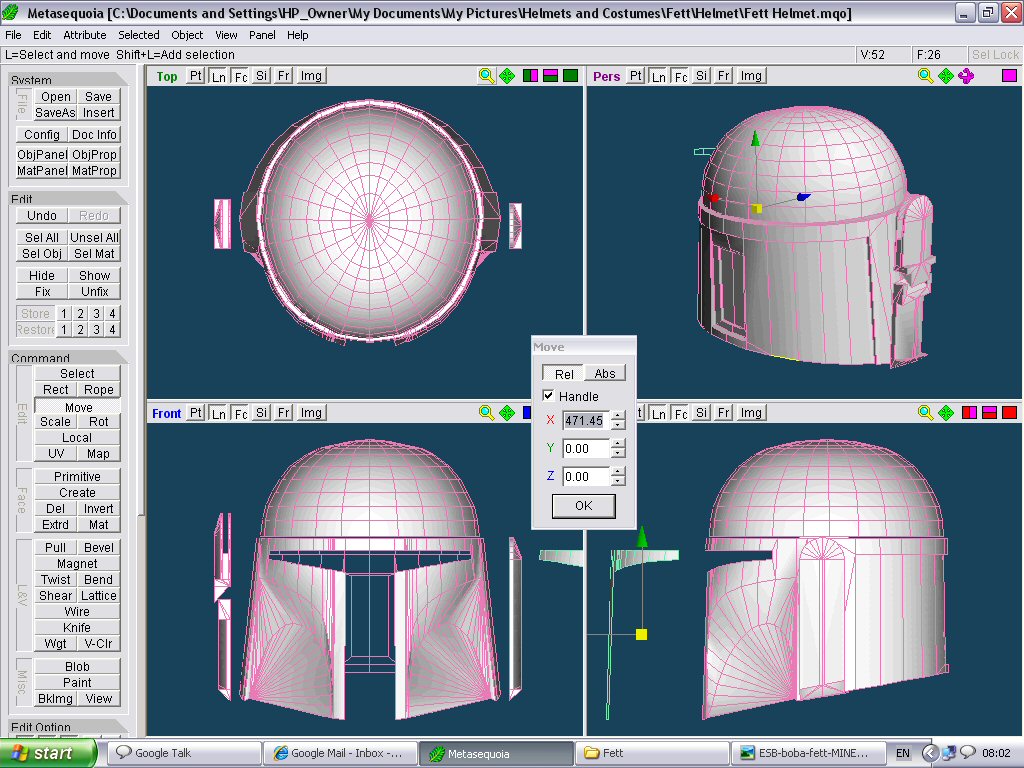Toggle Pt display in Top view
This screenshot has height=768, width=1024.
tap(195, 76)
